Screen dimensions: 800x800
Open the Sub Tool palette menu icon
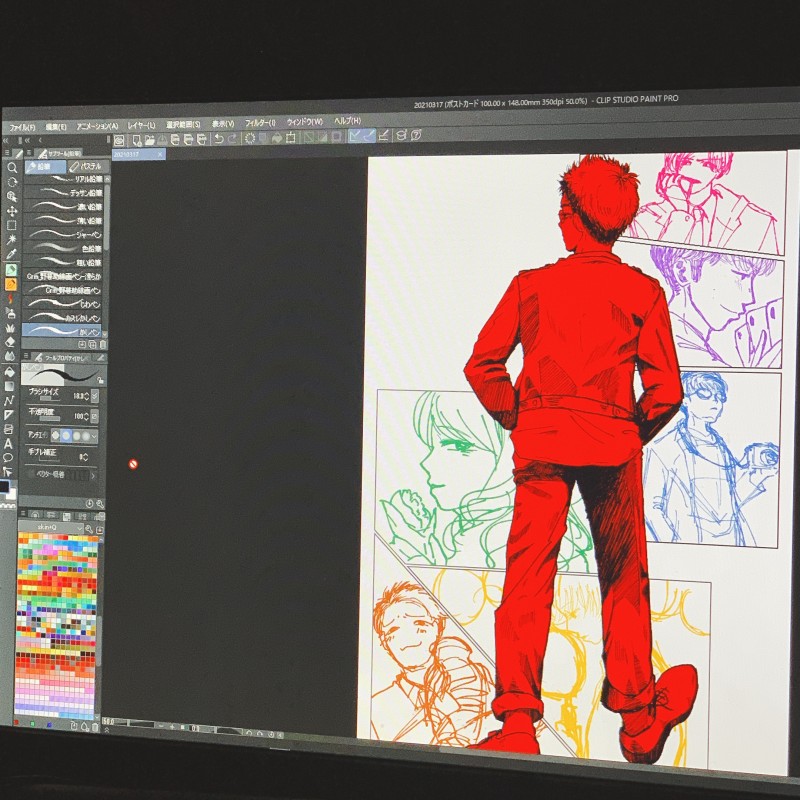click(x=30, y=153)
